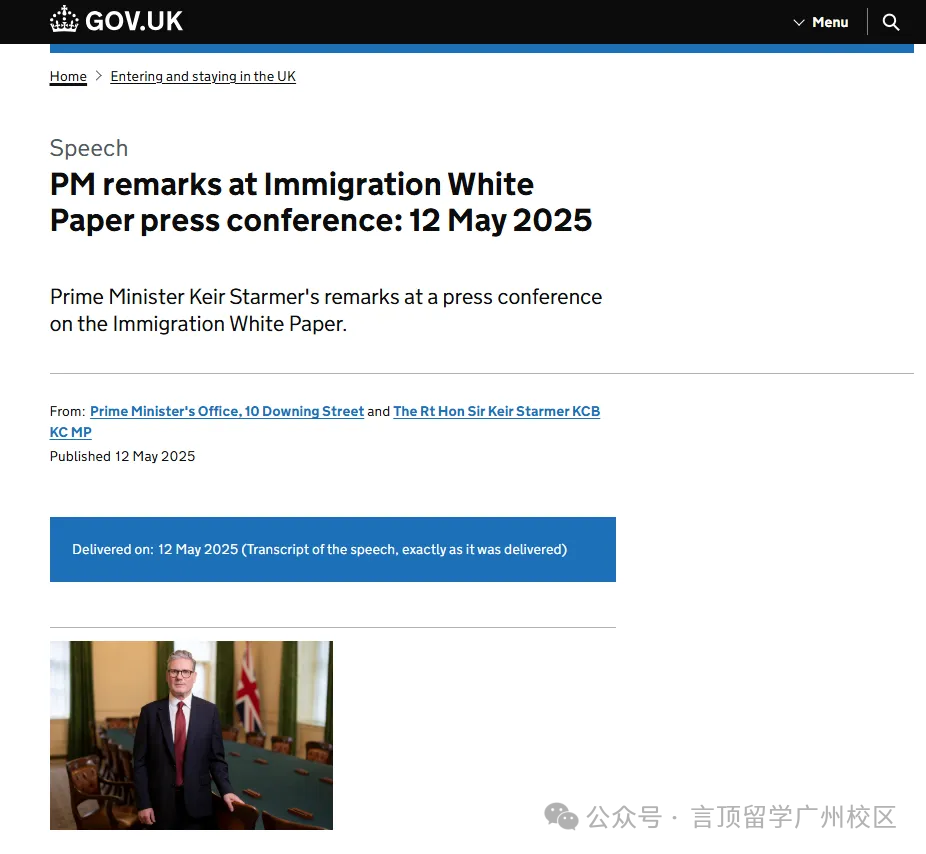This screenshot has width=926, height=854.
Task: Expand the Menu chevron arrow in header
Action: pyautogui.click(x=799, y=22)
